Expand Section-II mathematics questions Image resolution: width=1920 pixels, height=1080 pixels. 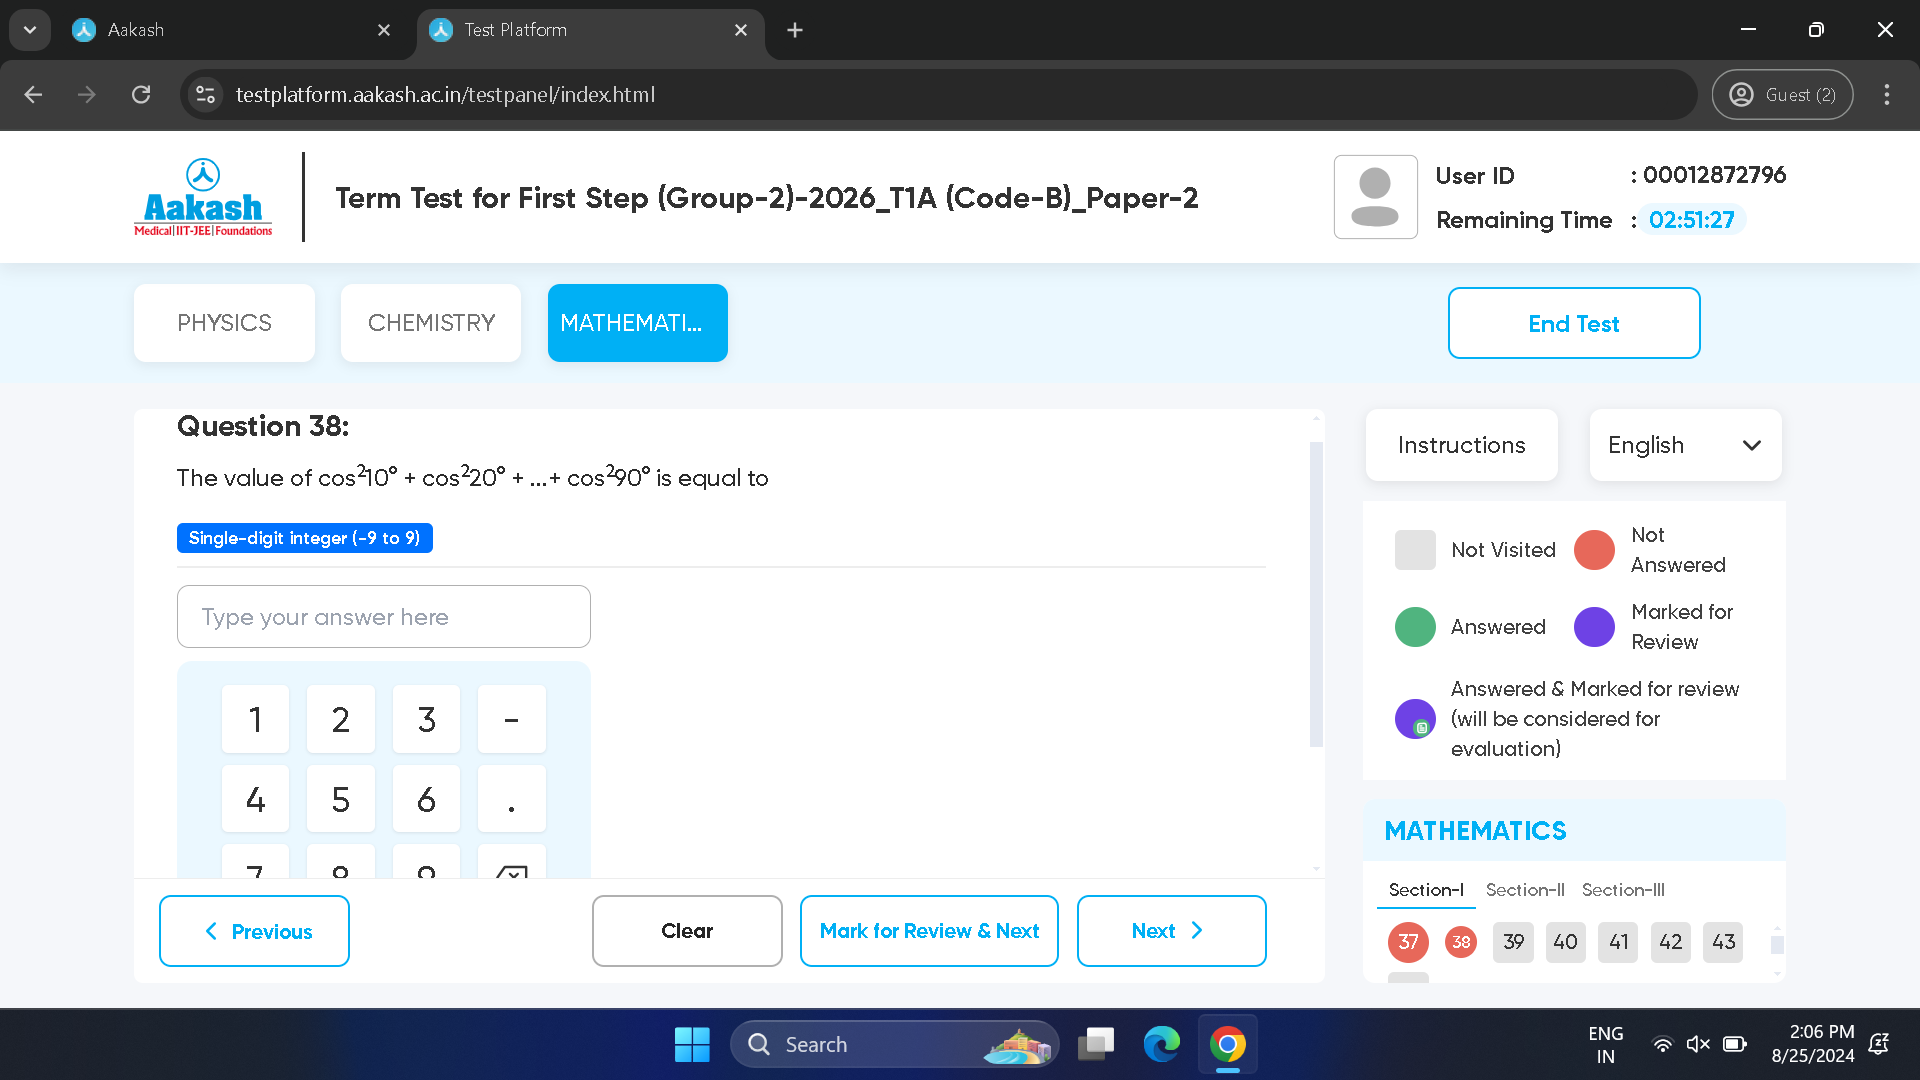tap(1524, 889)
